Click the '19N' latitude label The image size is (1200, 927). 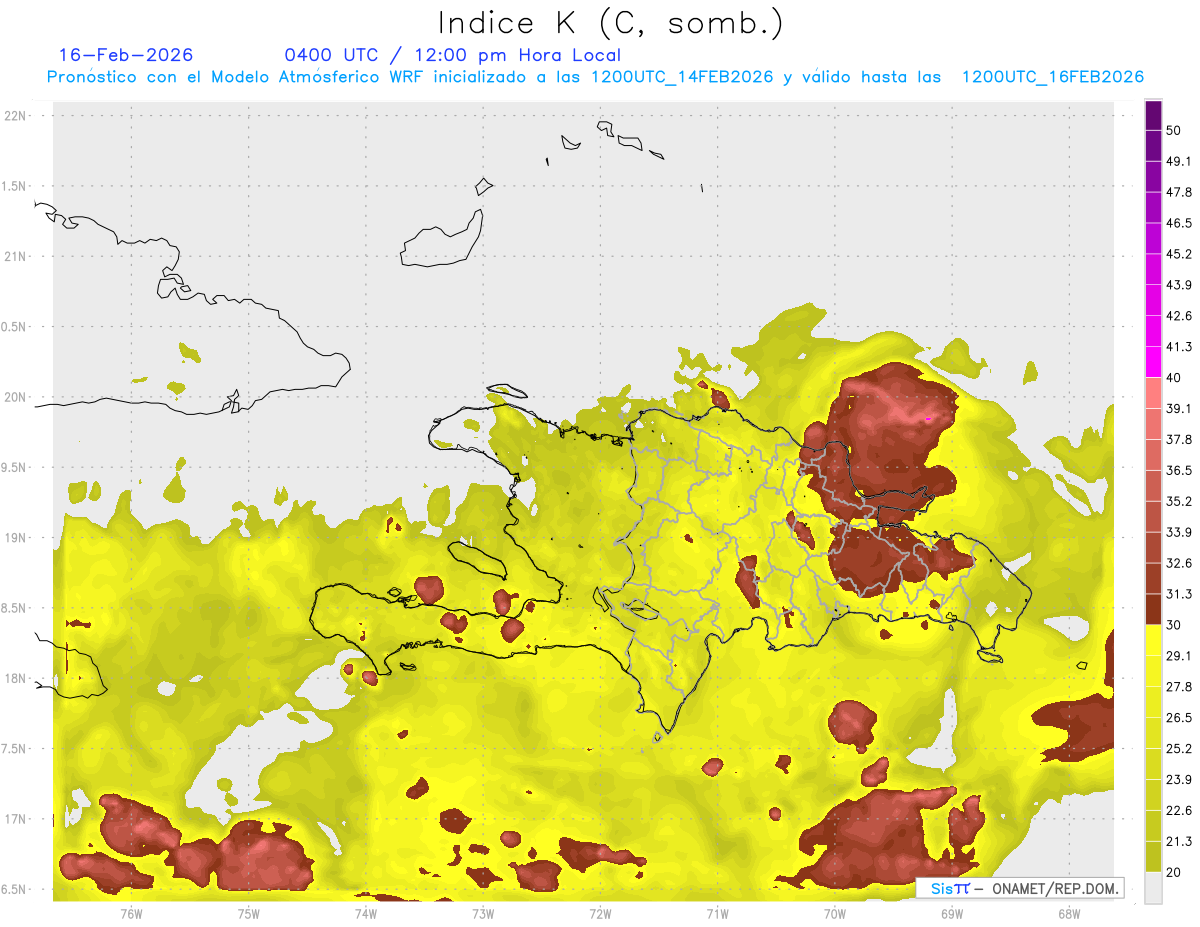[x=16, y=538]
